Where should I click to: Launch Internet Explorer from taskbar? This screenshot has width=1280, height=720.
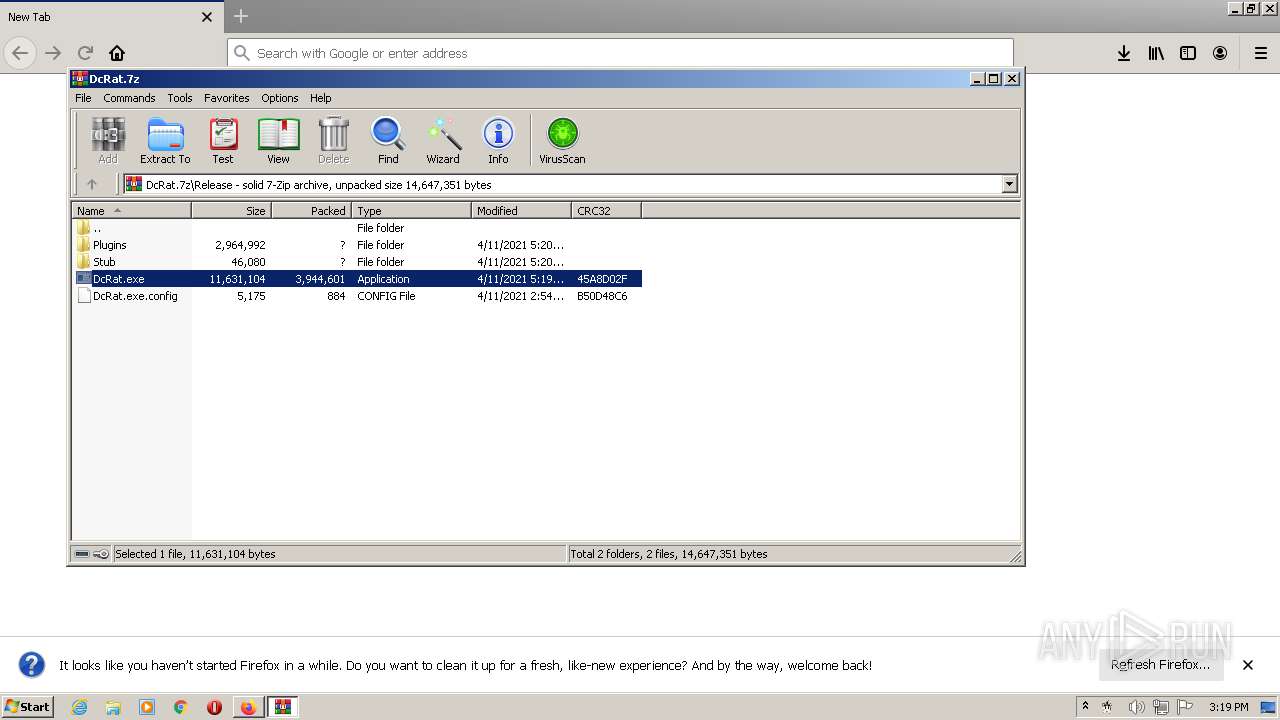[x=79, y=707]
